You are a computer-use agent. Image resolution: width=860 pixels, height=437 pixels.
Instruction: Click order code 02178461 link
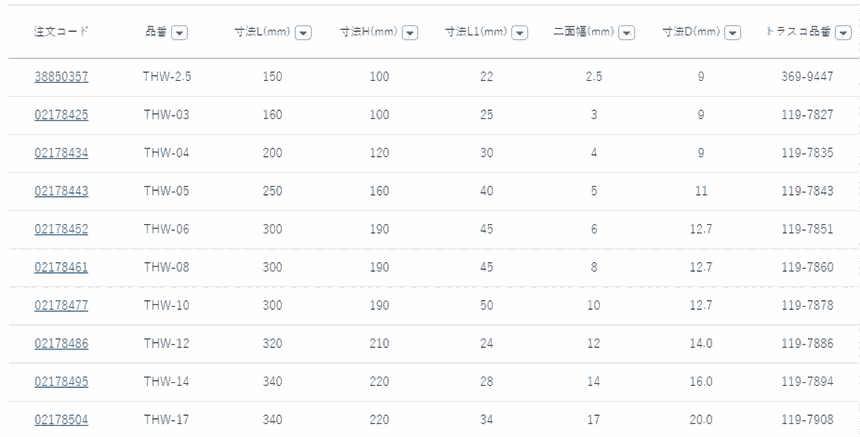tap(61, 268)
